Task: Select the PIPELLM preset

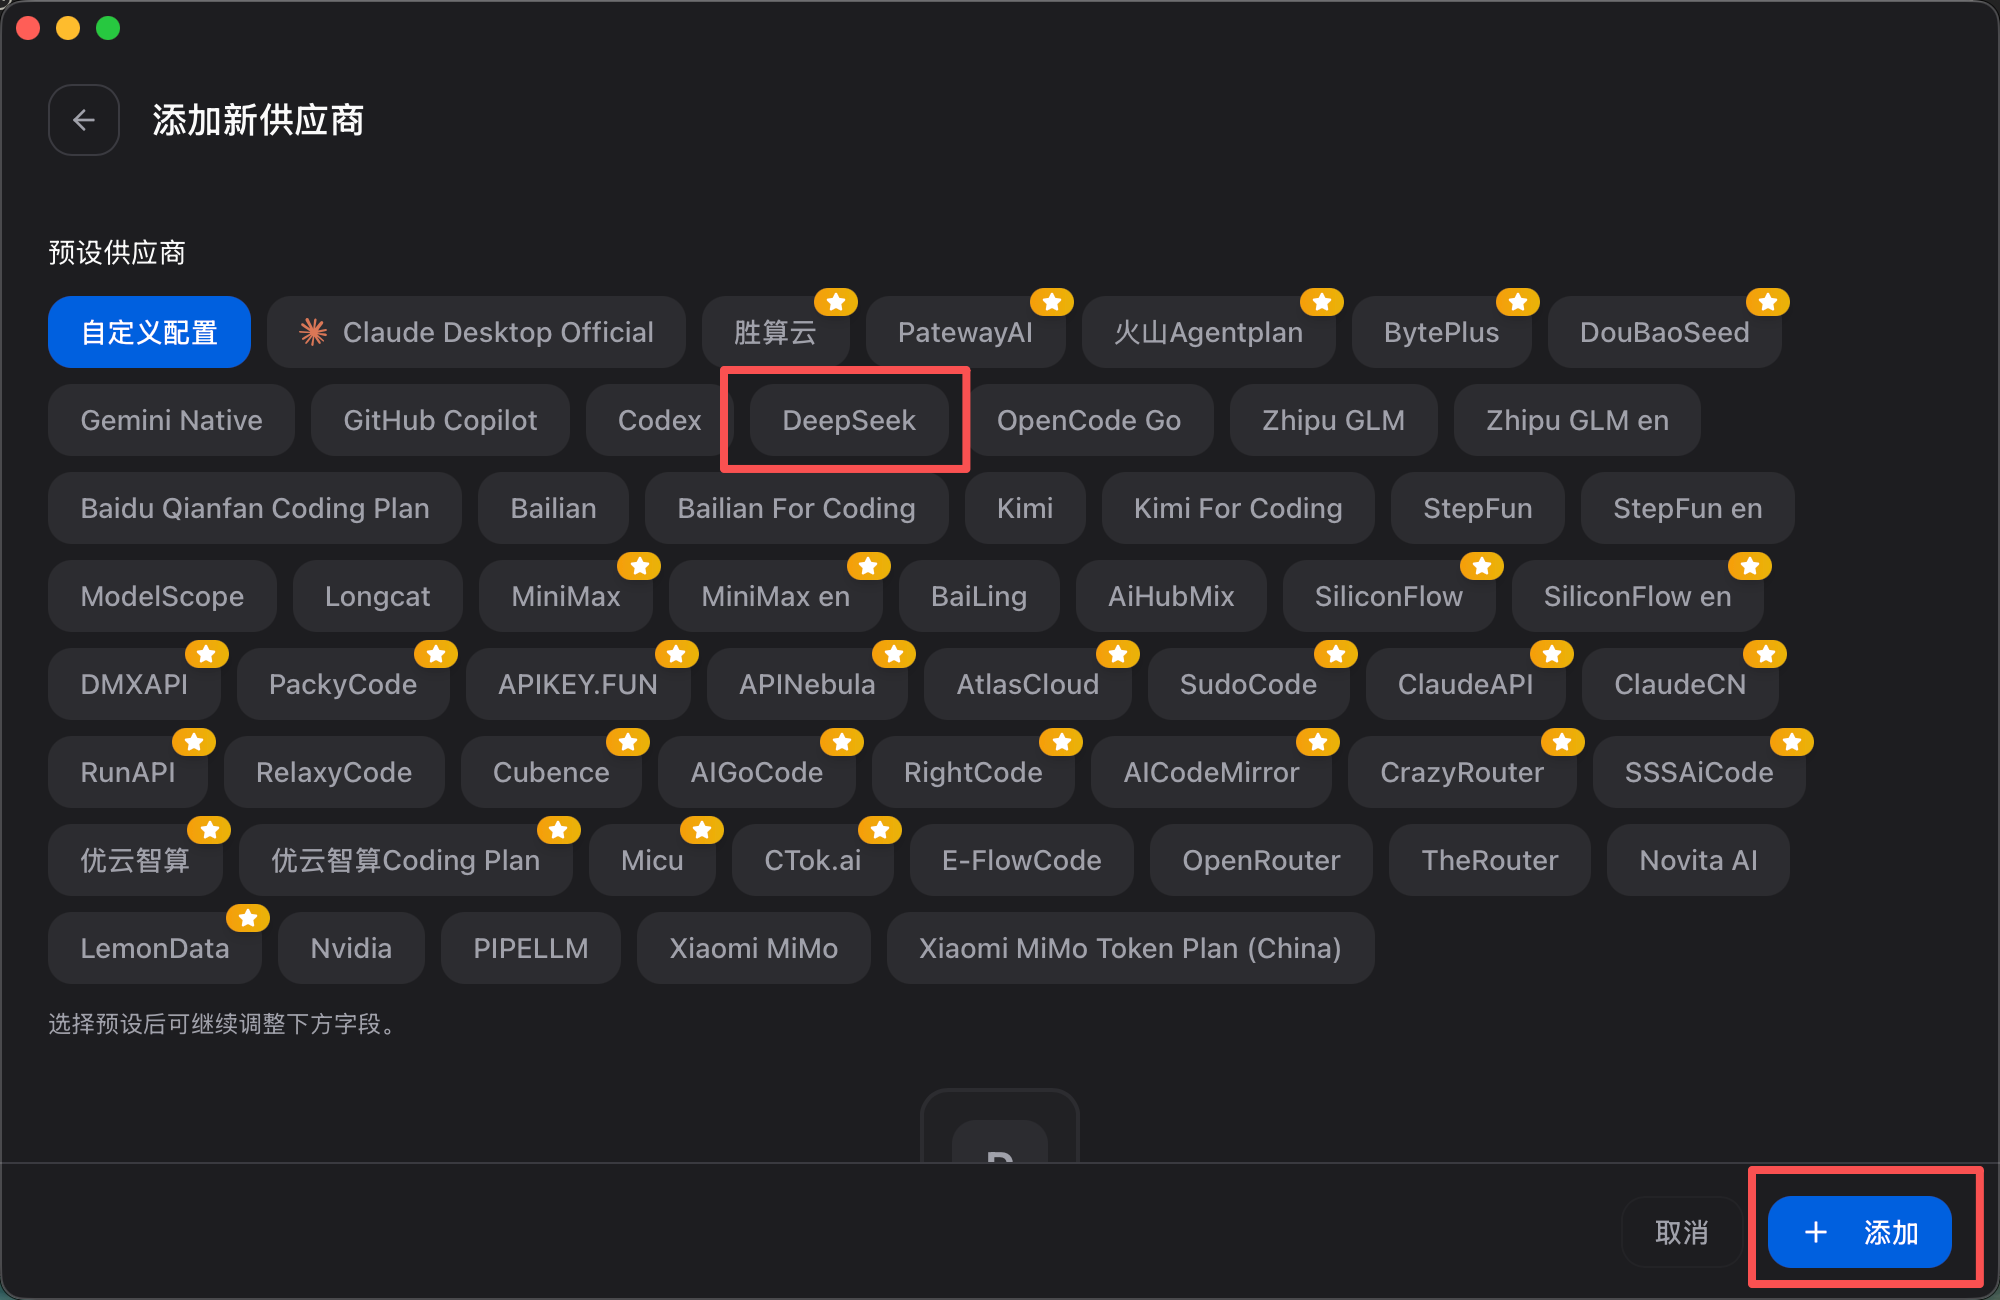Action: 530,948
